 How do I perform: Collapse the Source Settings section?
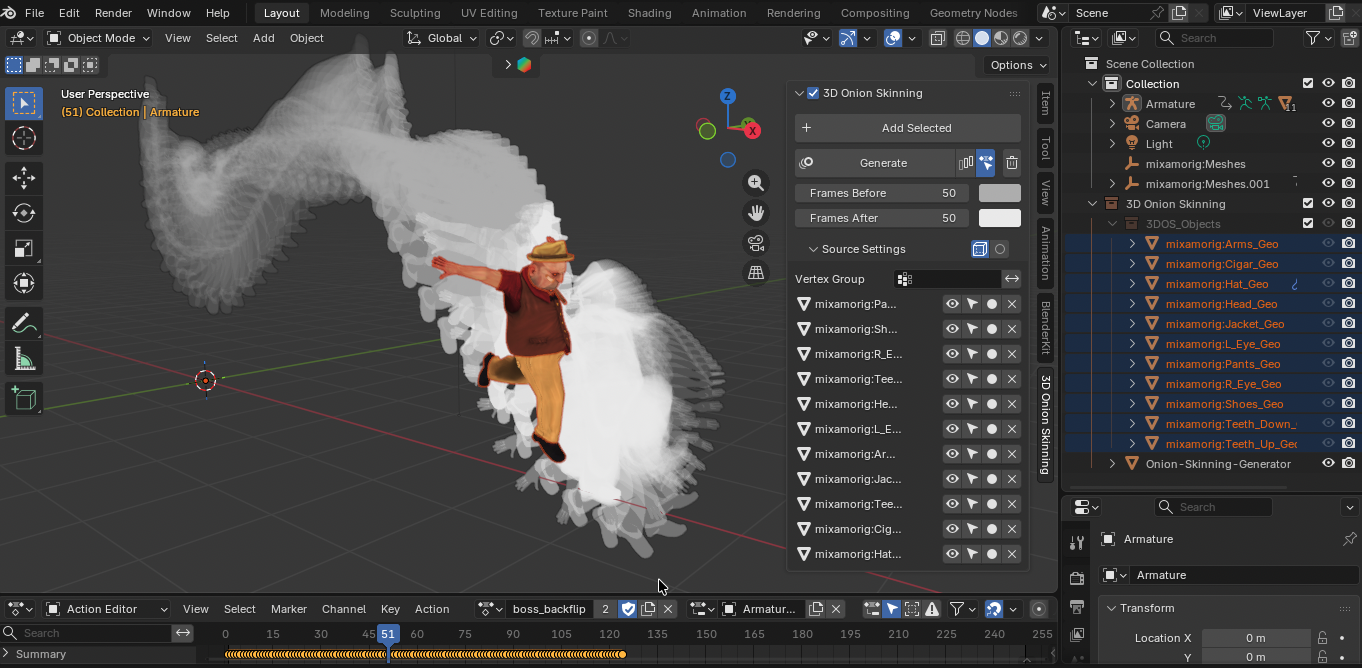coord(813,249)
